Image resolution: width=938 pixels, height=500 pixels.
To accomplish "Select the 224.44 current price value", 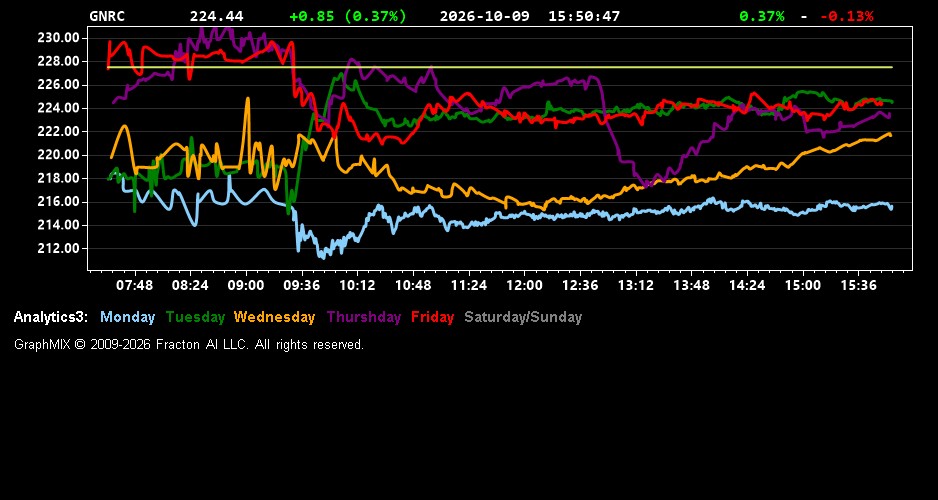I will (x=217, y=16).
